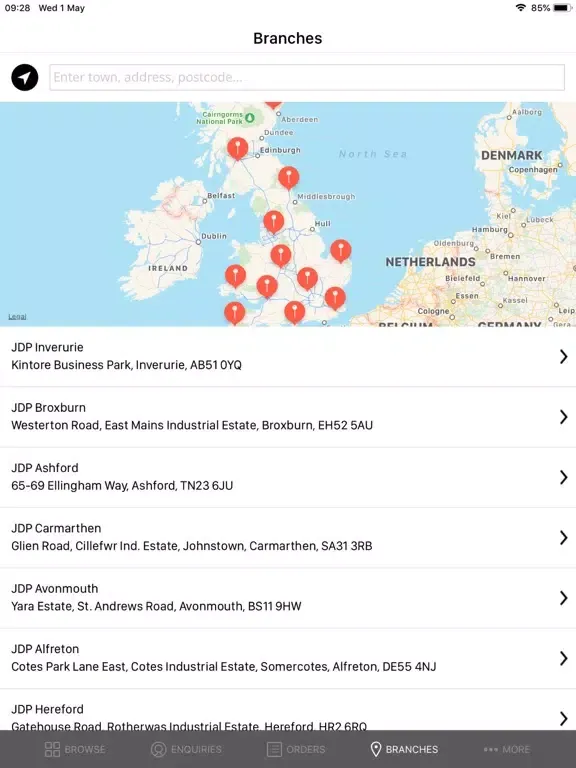Focus the town, address, postcode search field
The width and height of the screenshot is (576, 768).
307,77
